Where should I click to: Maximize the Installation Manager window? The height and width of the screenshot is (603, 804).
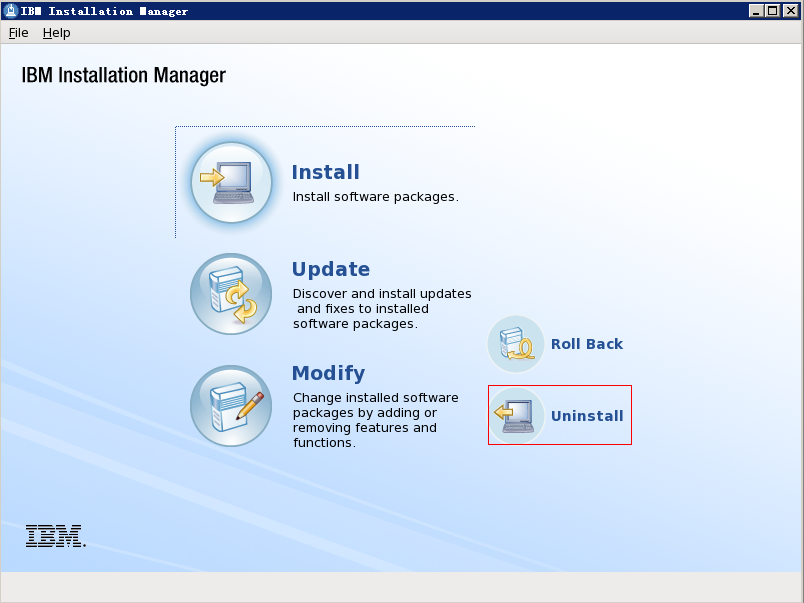(773, 11)
